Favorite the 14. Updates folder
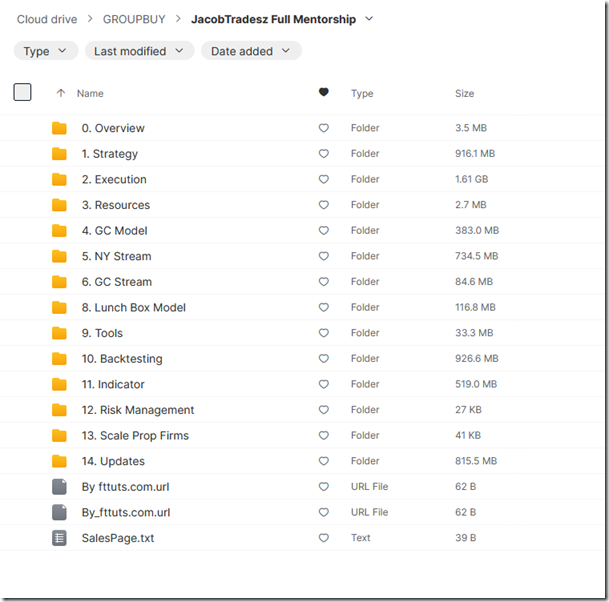The width and height of the screenshot is (609, 602). [324, 461]
